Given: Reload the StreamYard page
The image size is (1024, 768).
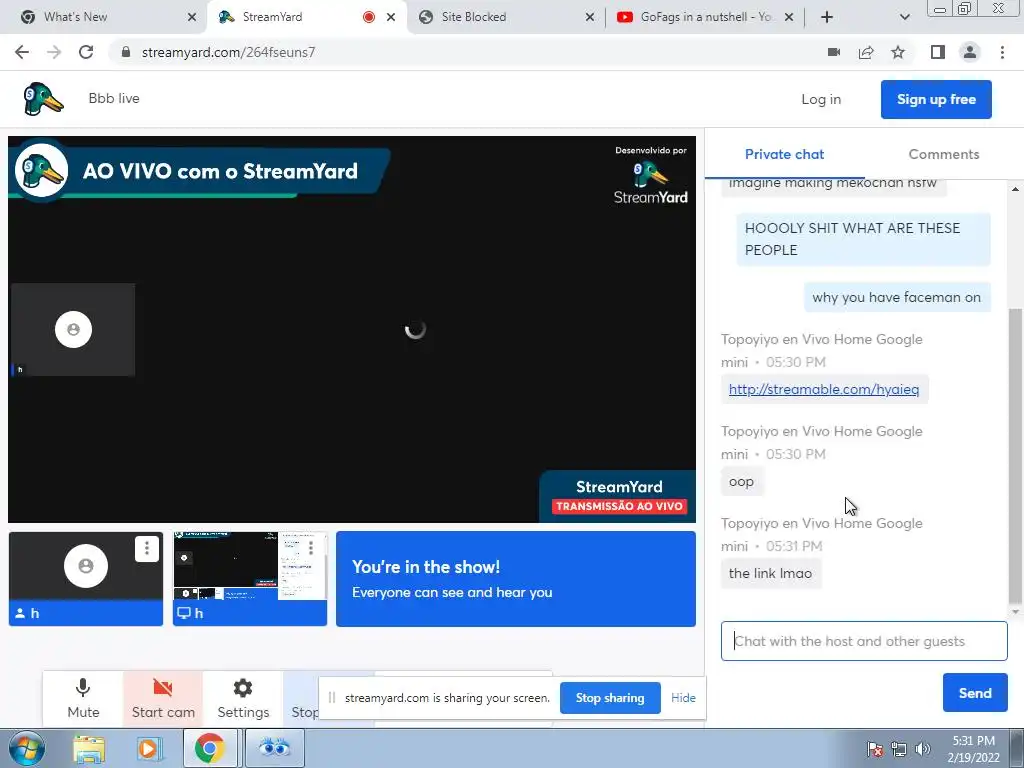Looking at the screenshot, I should point(86,52).
